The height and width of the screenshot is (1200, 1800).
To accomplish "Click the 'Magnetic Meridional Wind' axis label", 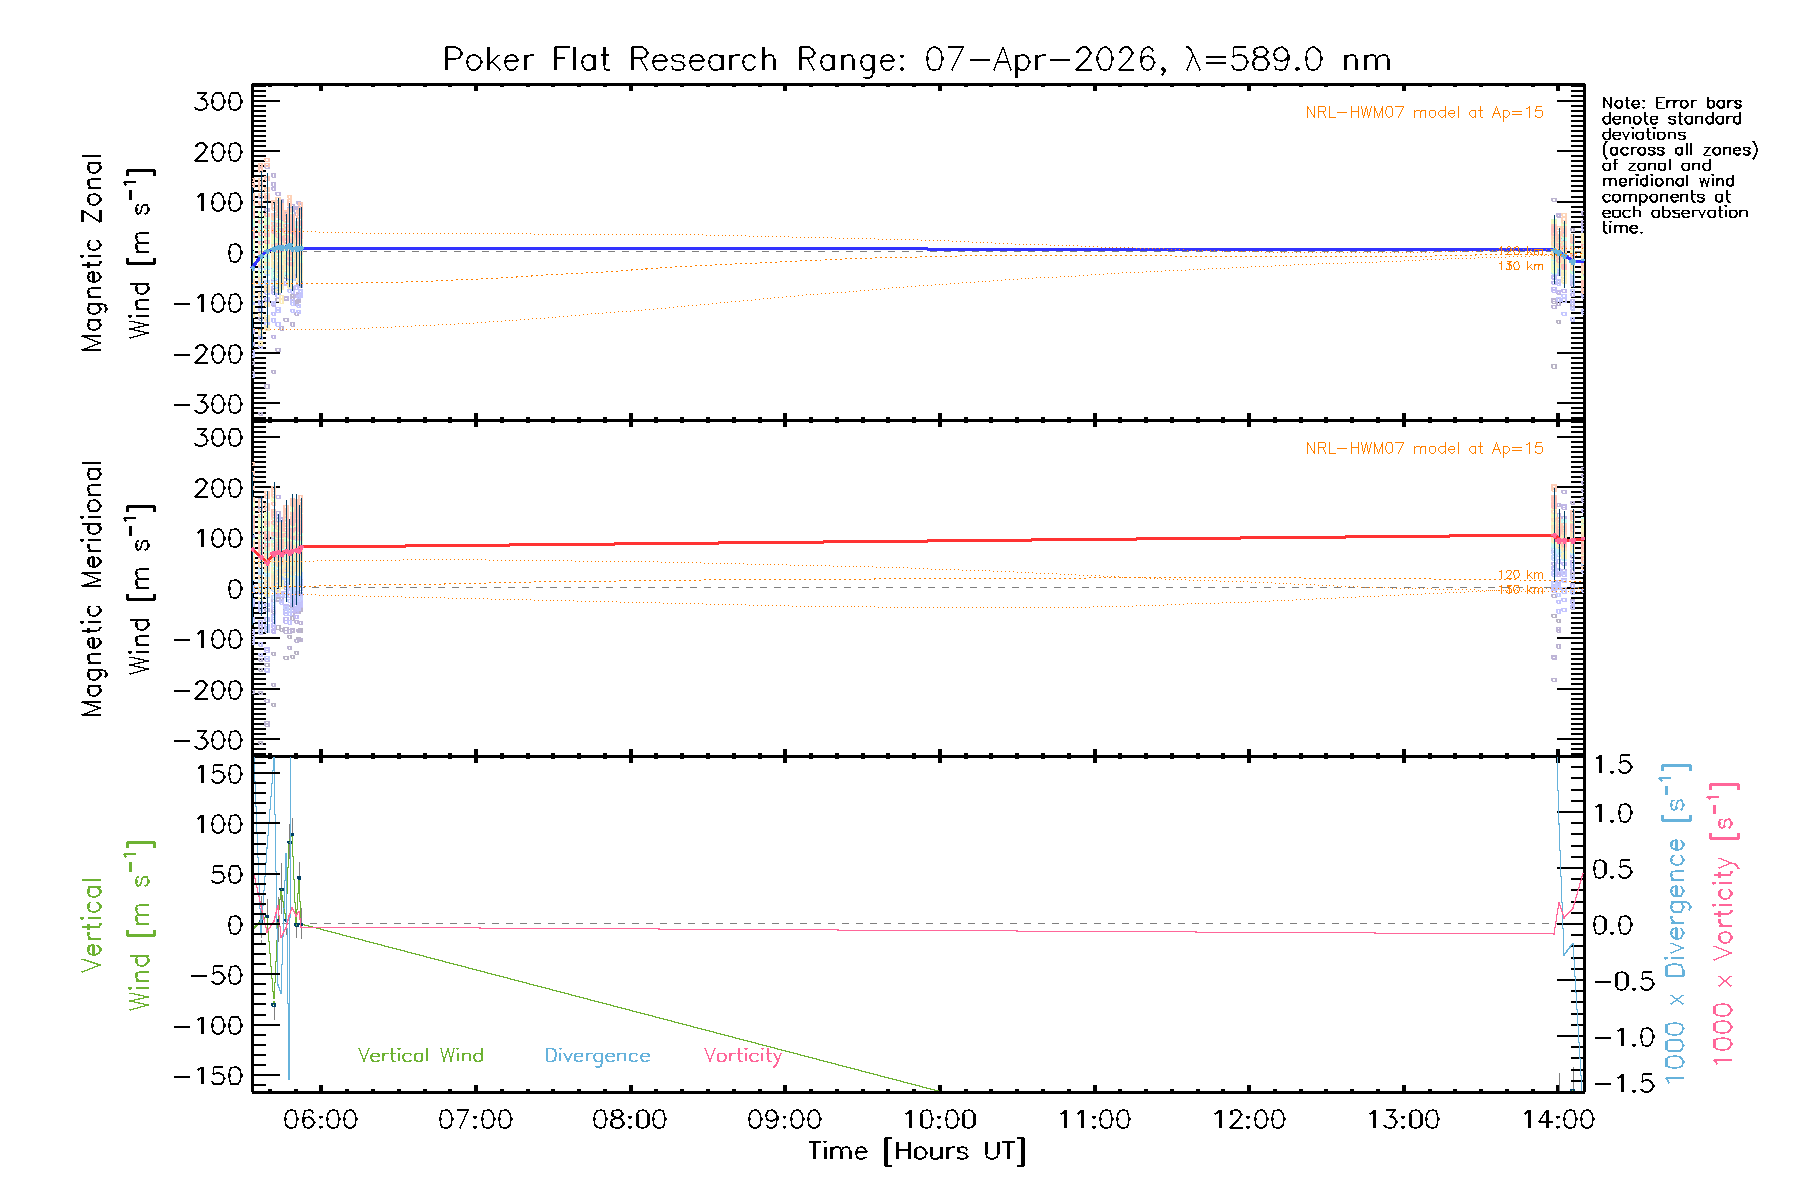I will click(115, 589).
